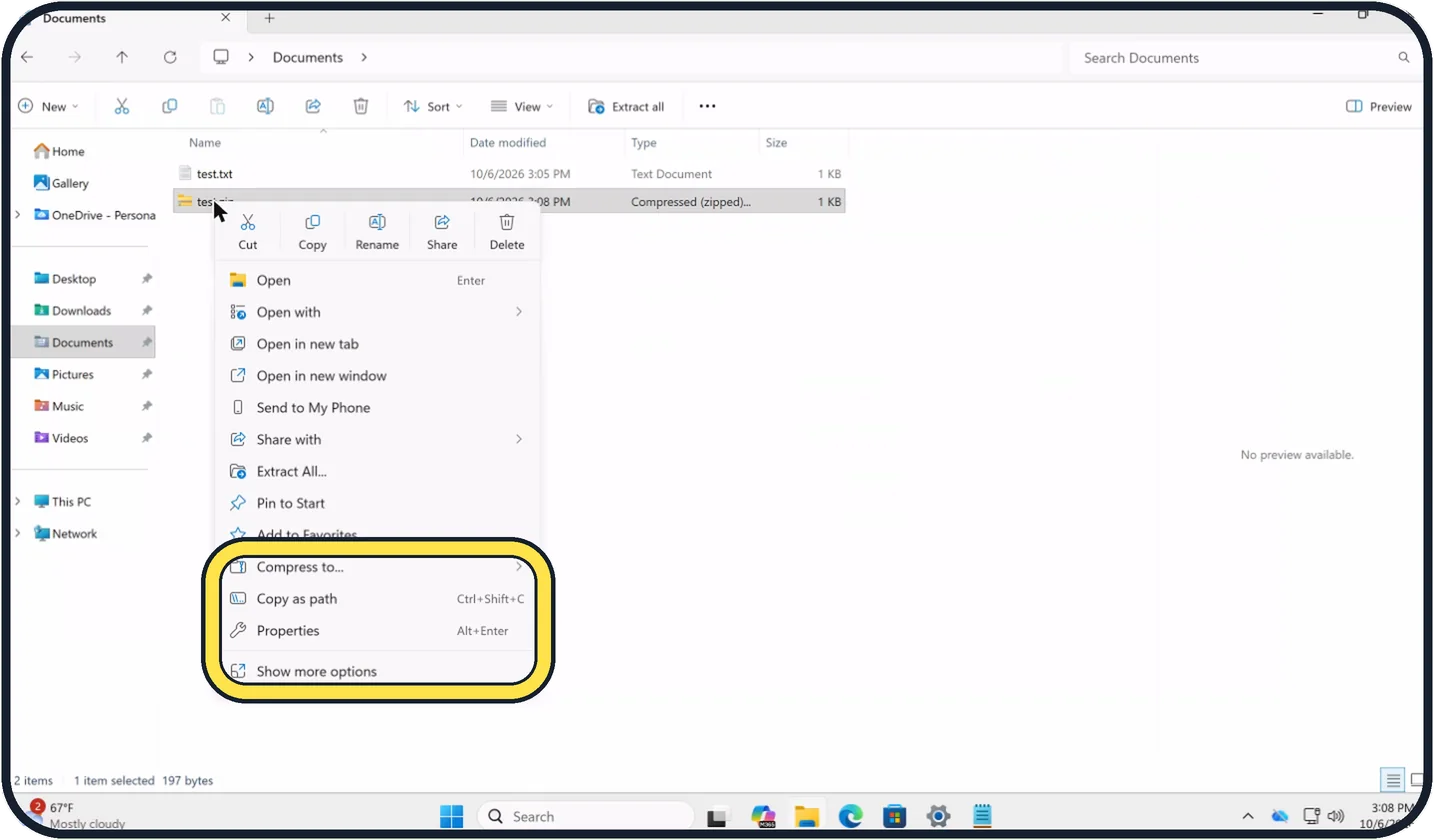Screen dimensions: 1434x840
Task: Expand the Open with submenu
Action: [519, 312]
